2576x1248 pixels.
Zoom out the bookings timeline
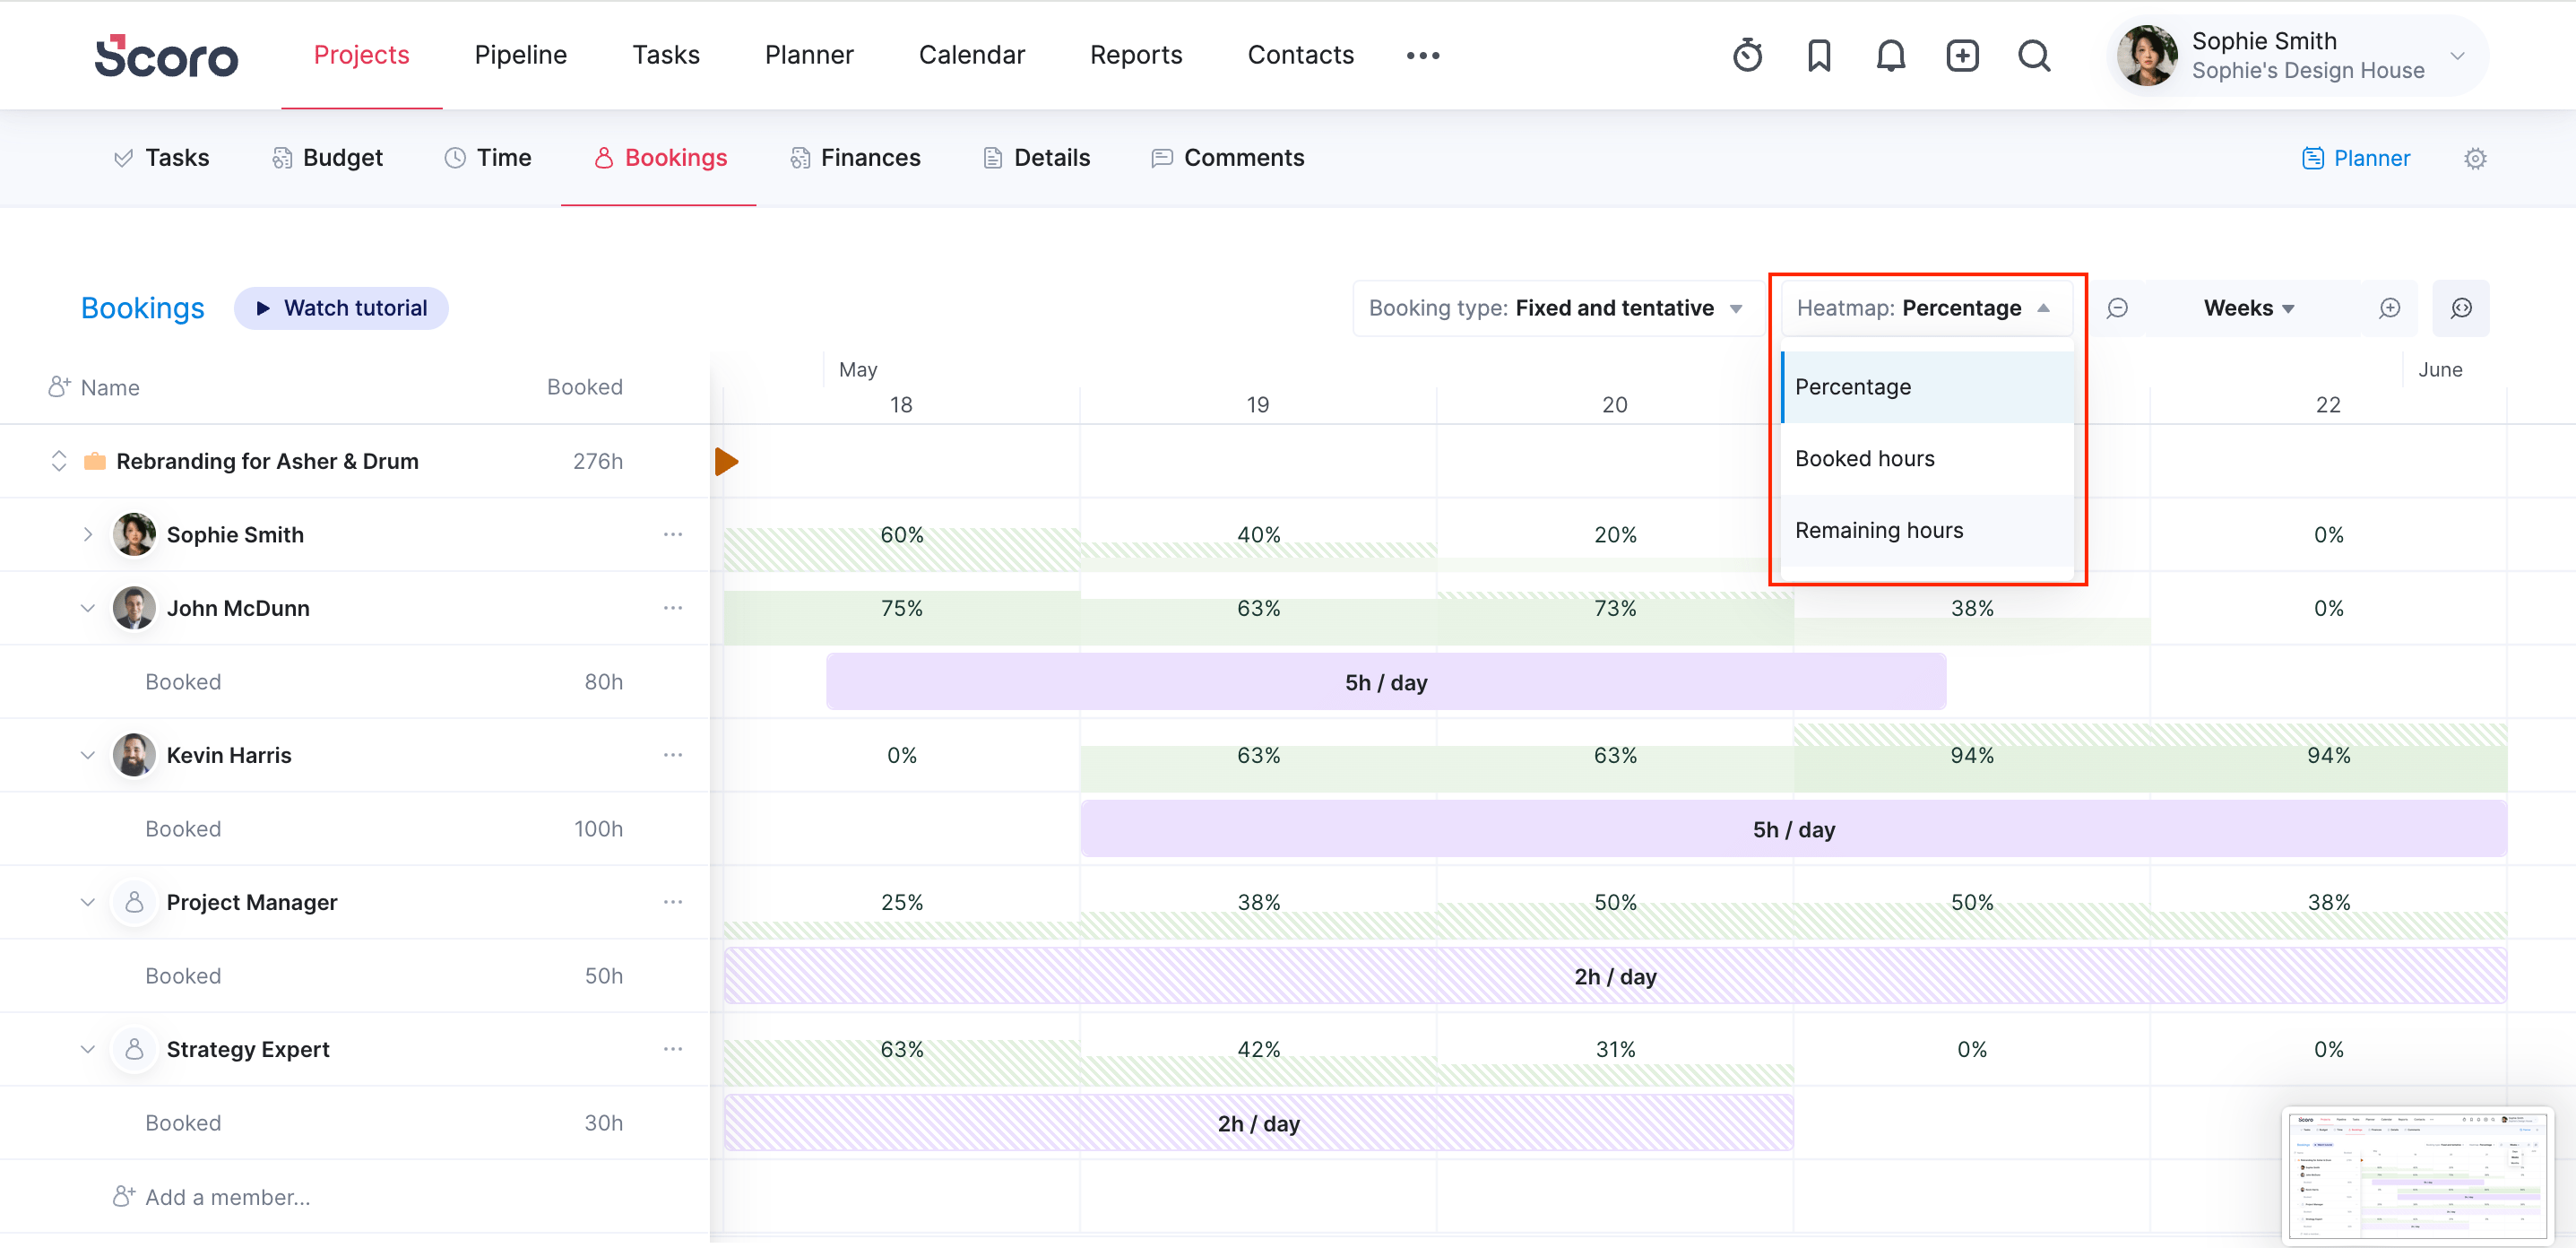click(x=2117, y=308)
